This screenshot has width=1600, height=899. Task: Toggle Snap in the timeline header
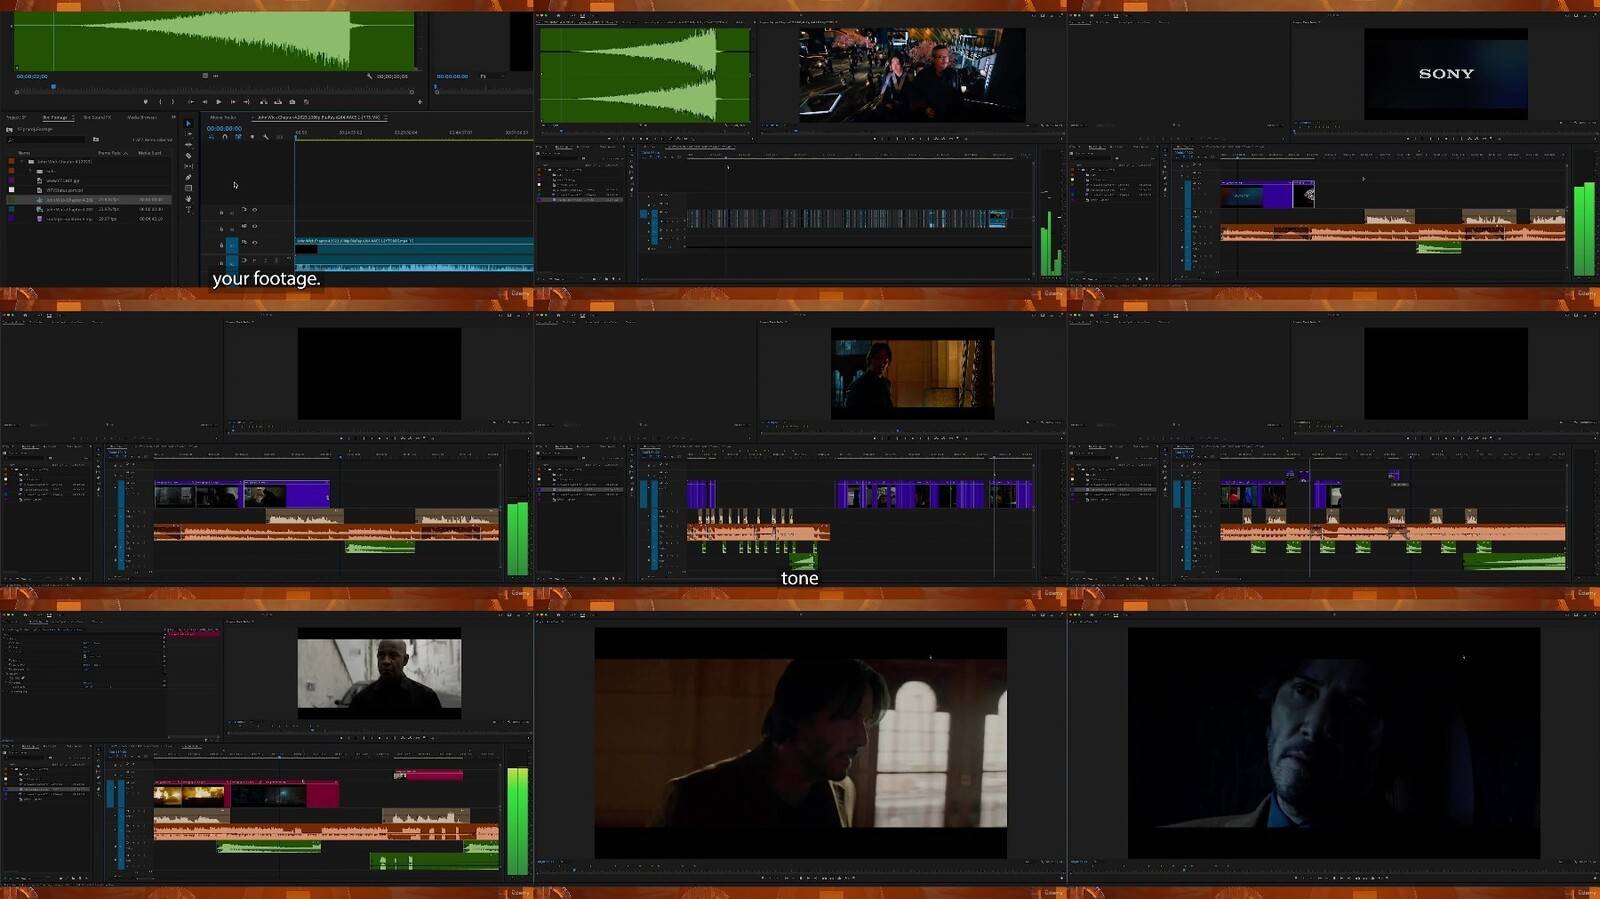pyautogui.click(x=224, y=137)
